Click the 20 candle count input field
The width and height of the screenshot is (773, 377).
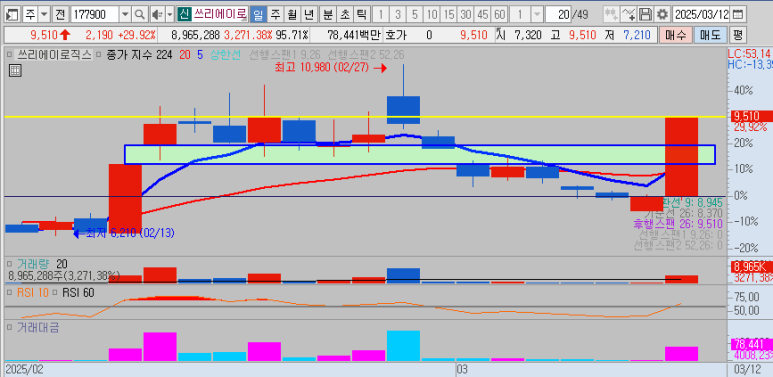(558, 15)
